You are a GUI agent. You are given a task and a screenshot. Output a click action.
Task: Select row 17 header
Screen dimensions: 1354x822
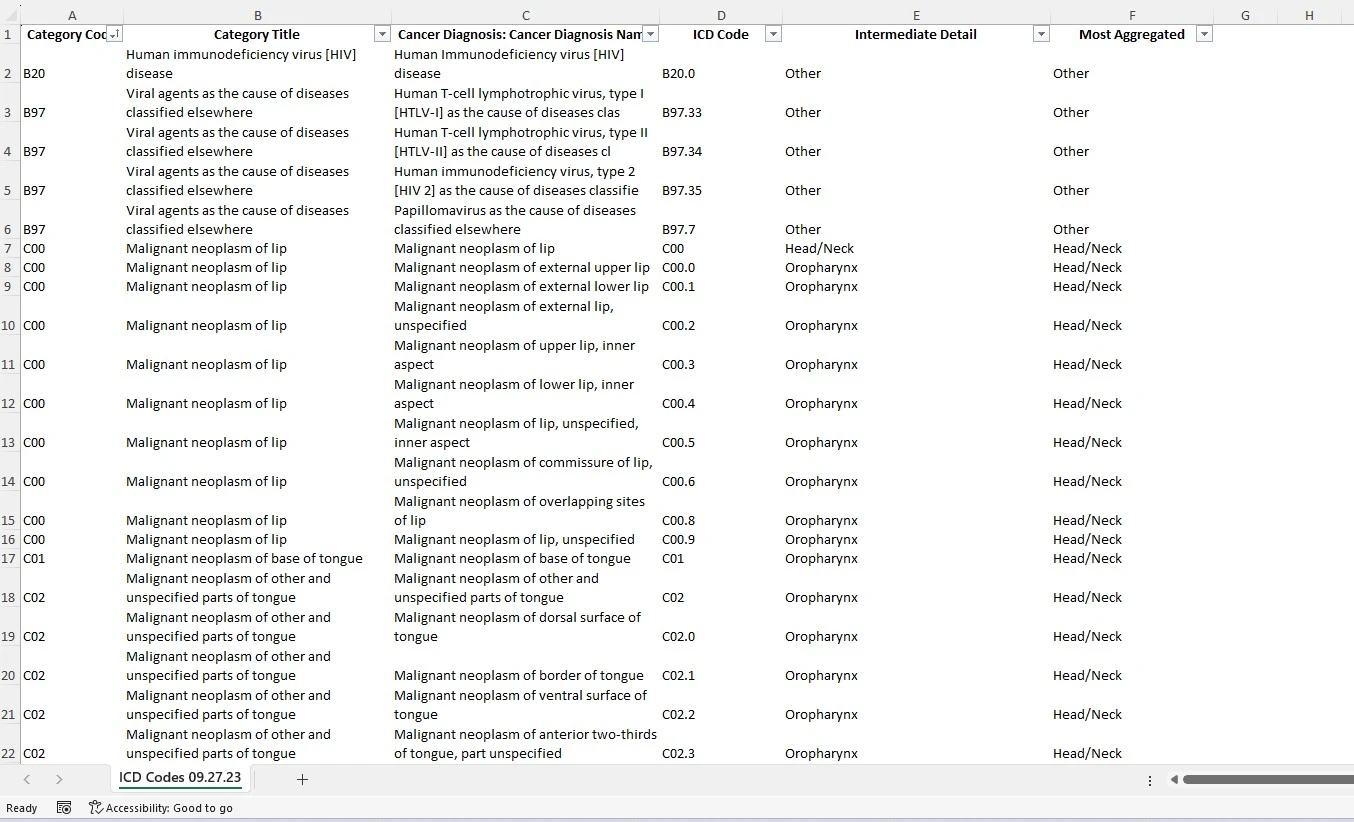pos(9,558)
